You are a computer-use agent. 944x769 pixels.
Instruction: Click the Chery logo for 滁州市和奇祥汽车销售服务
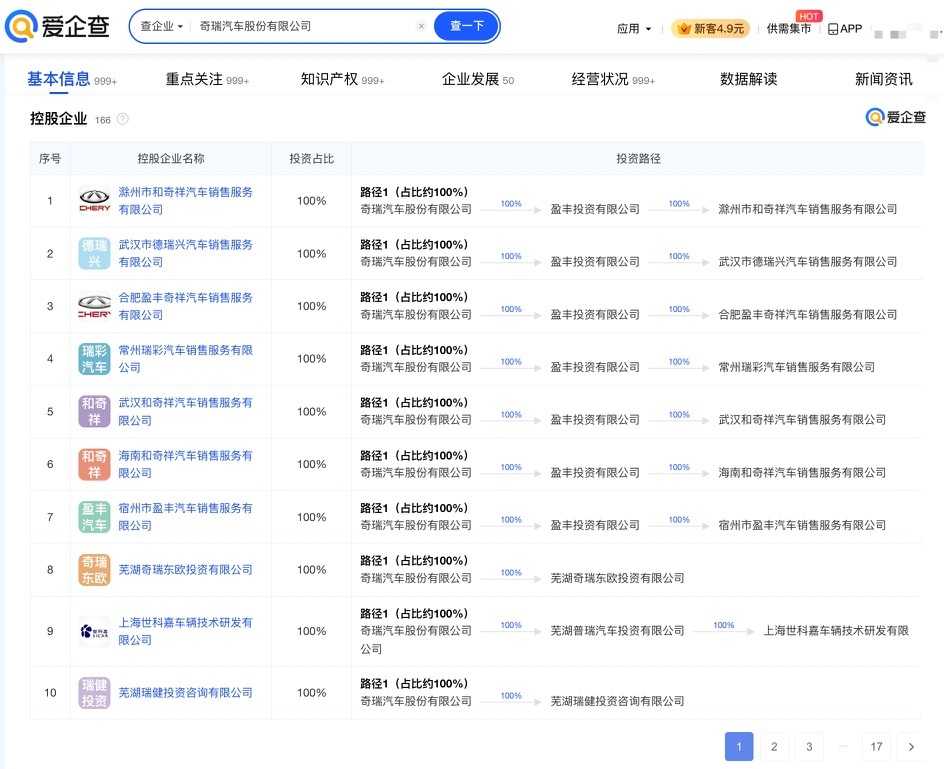[95, 201]
